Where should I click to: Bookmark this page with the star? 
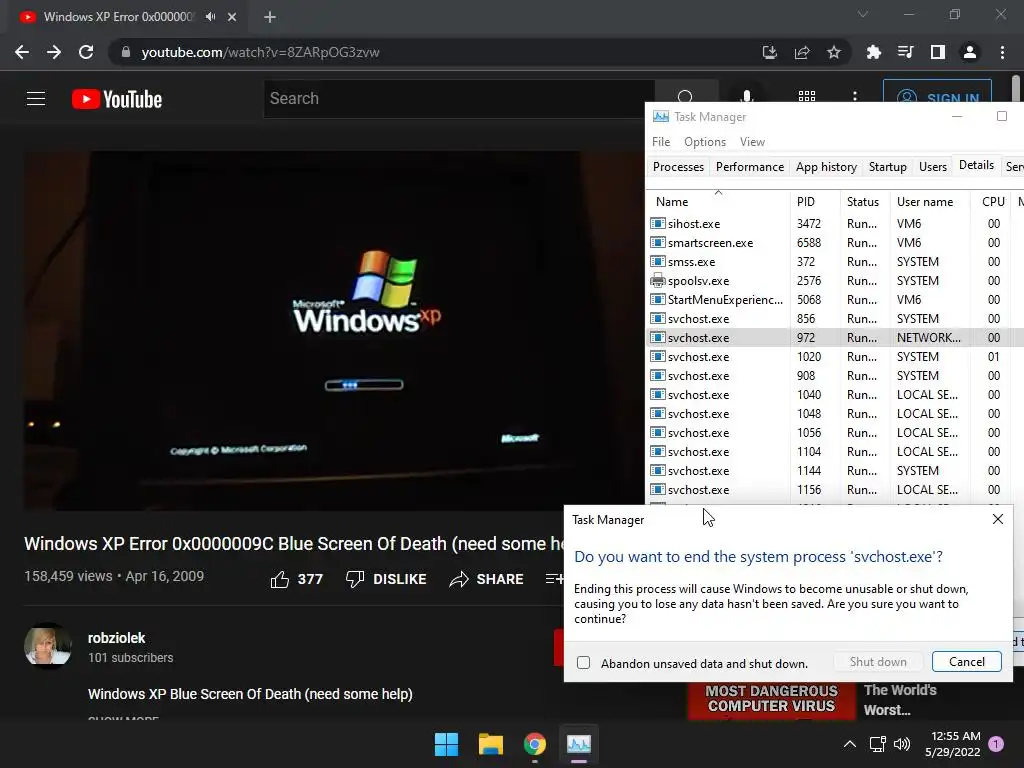click(x=833, y=52)
